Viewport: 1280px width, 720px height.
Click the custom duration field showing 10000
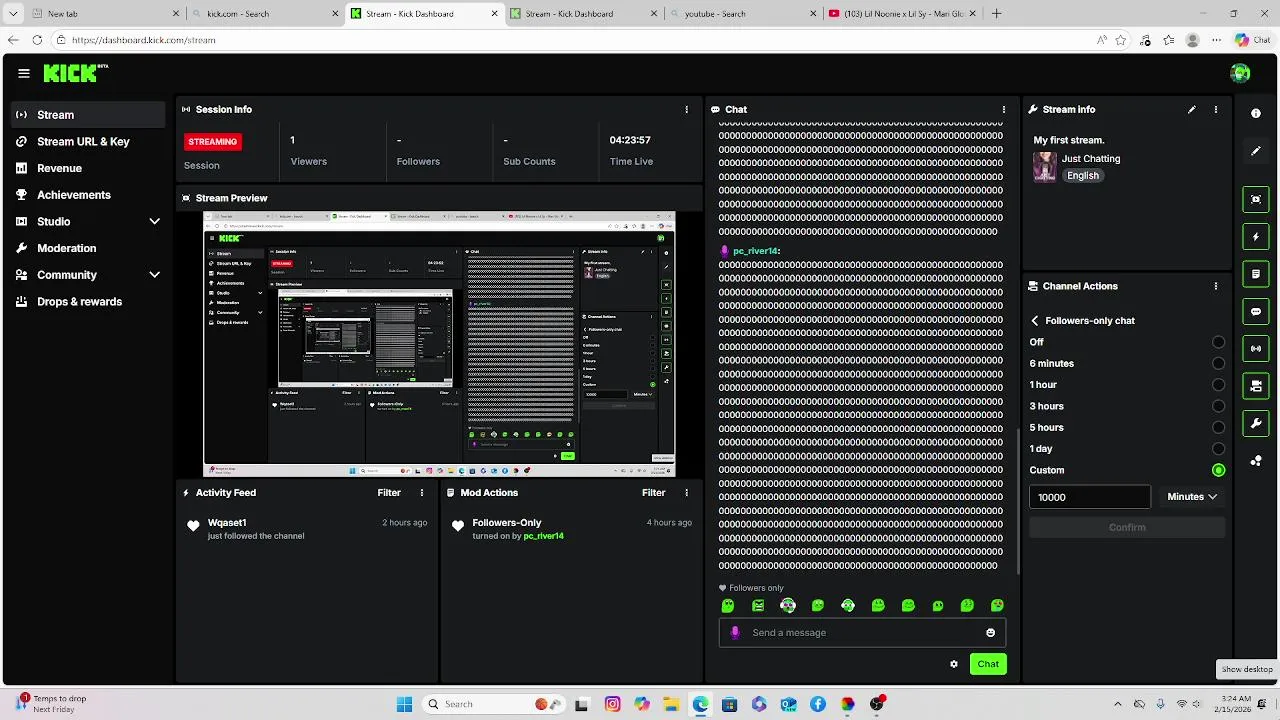point(1090,496)
